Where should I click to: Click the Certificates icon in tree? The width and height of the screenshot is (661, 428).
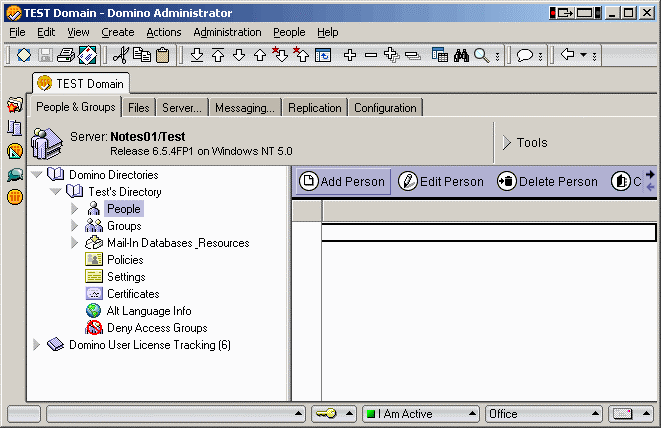click(x=94, y=293)
